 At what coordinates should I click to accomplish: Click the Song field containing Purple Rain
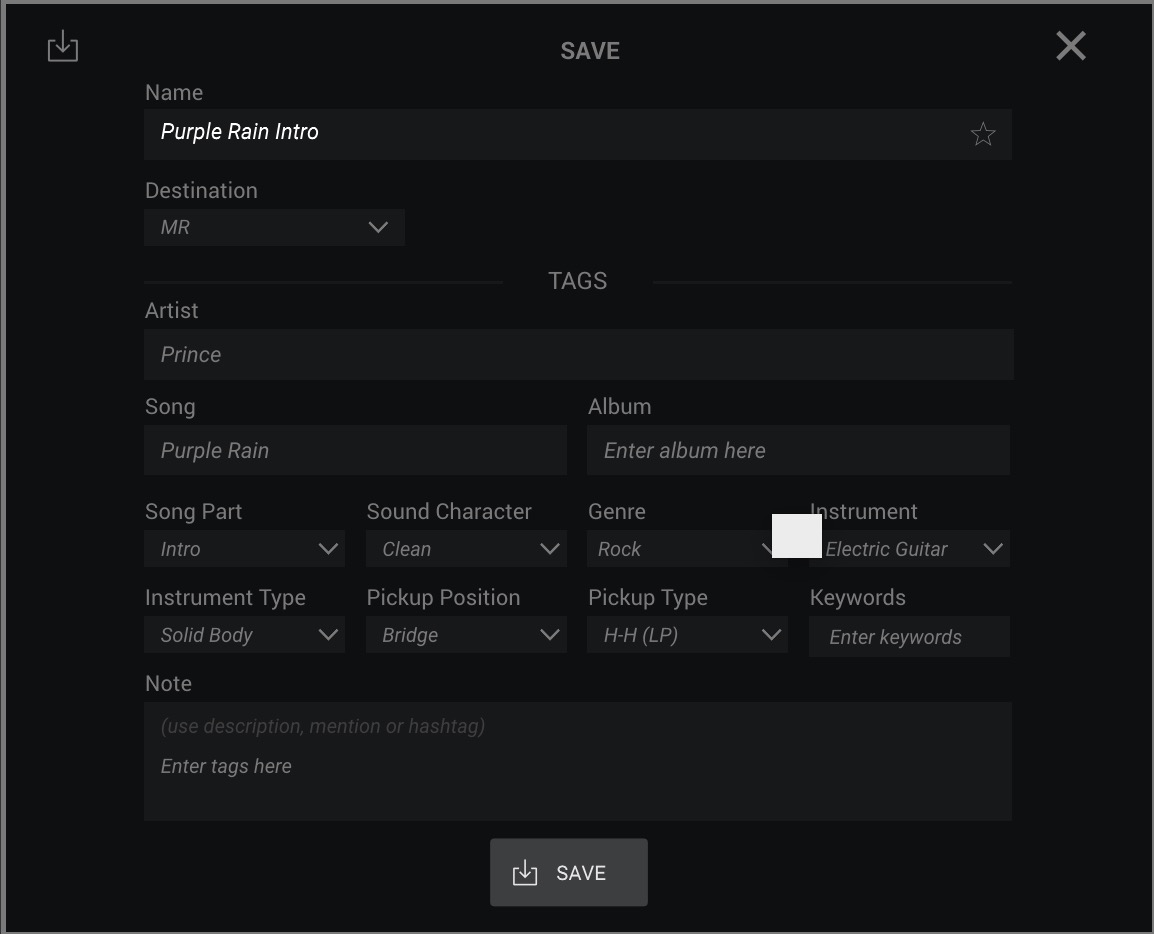[355, 450]
